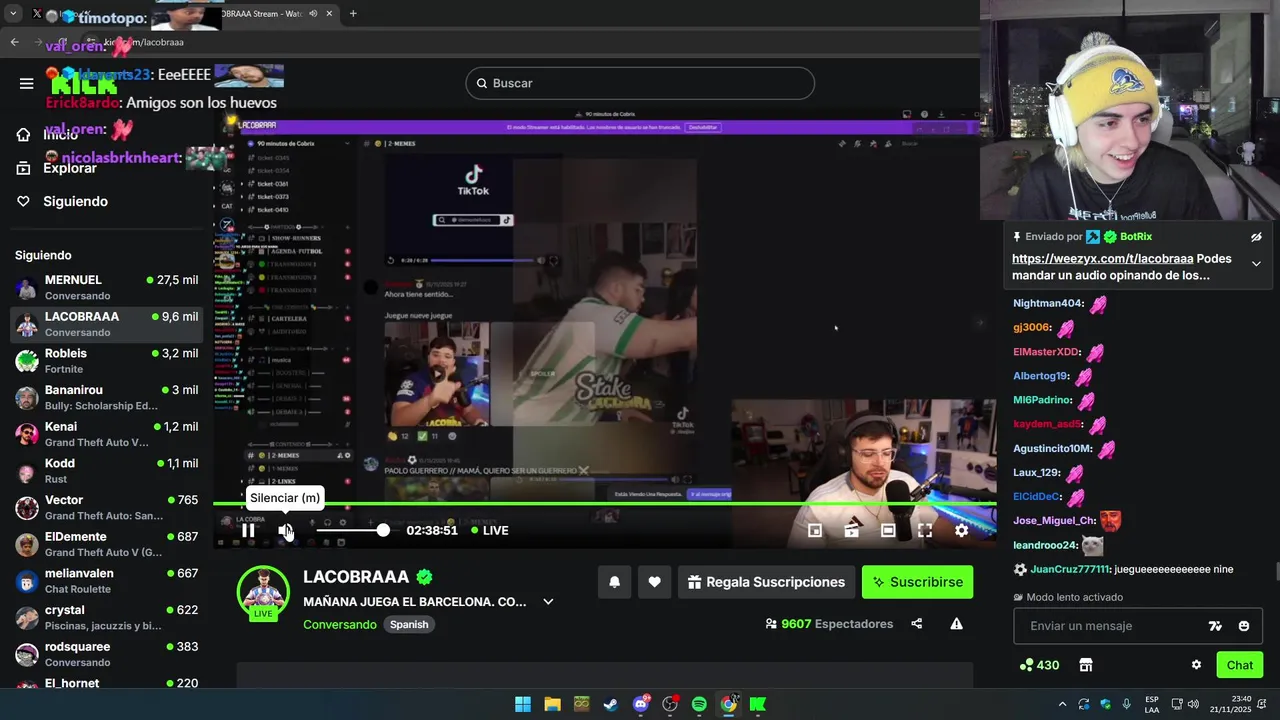Open Bananirou channel in following list

[x=106, y=397]
